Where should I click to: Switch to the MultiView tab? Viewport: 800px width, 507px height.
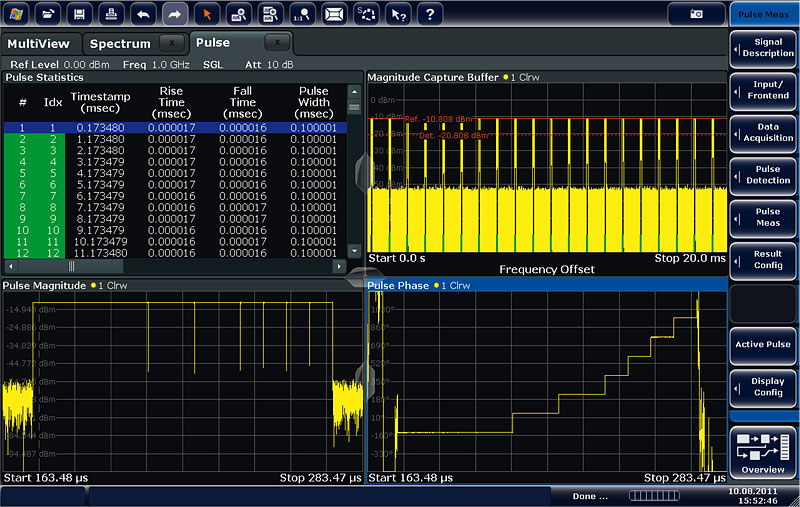coord(37,44)
